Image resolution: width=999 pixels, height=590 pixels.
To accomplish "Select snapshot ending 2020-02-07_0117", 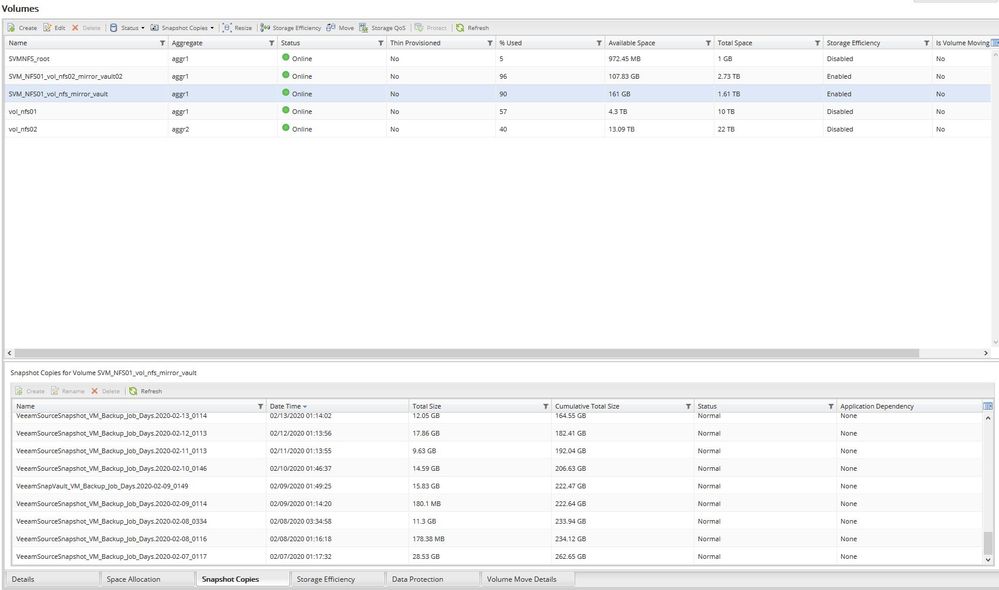I will tap(497, 557).
